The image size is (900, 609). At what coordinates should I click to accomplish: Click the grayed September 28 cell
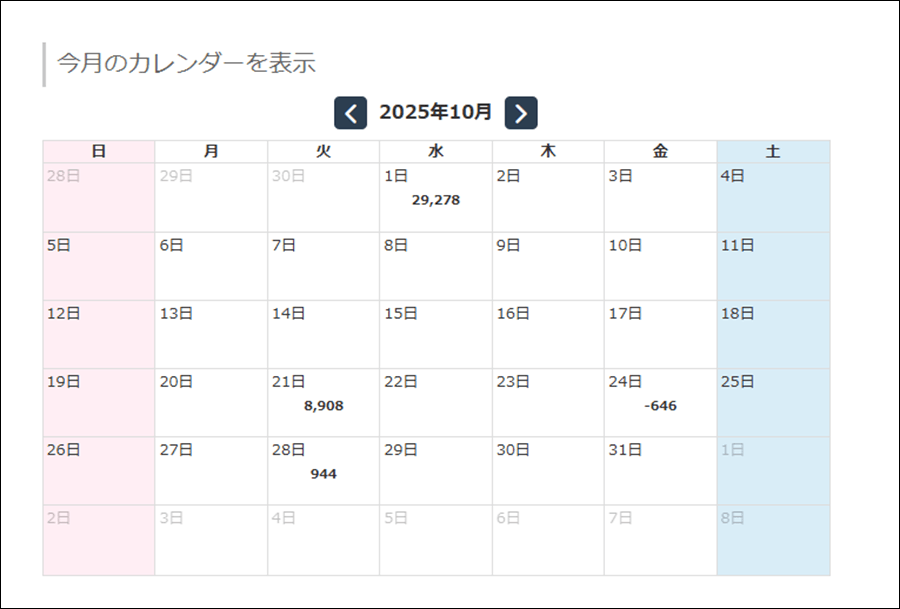click(98, 198)
